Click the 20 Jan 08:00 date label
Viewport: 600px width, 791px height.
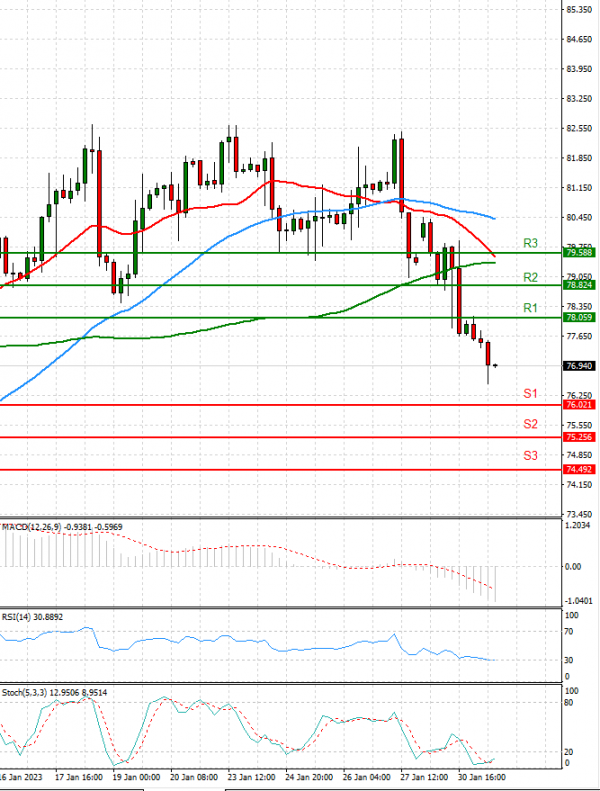click(x=194, y=777)
